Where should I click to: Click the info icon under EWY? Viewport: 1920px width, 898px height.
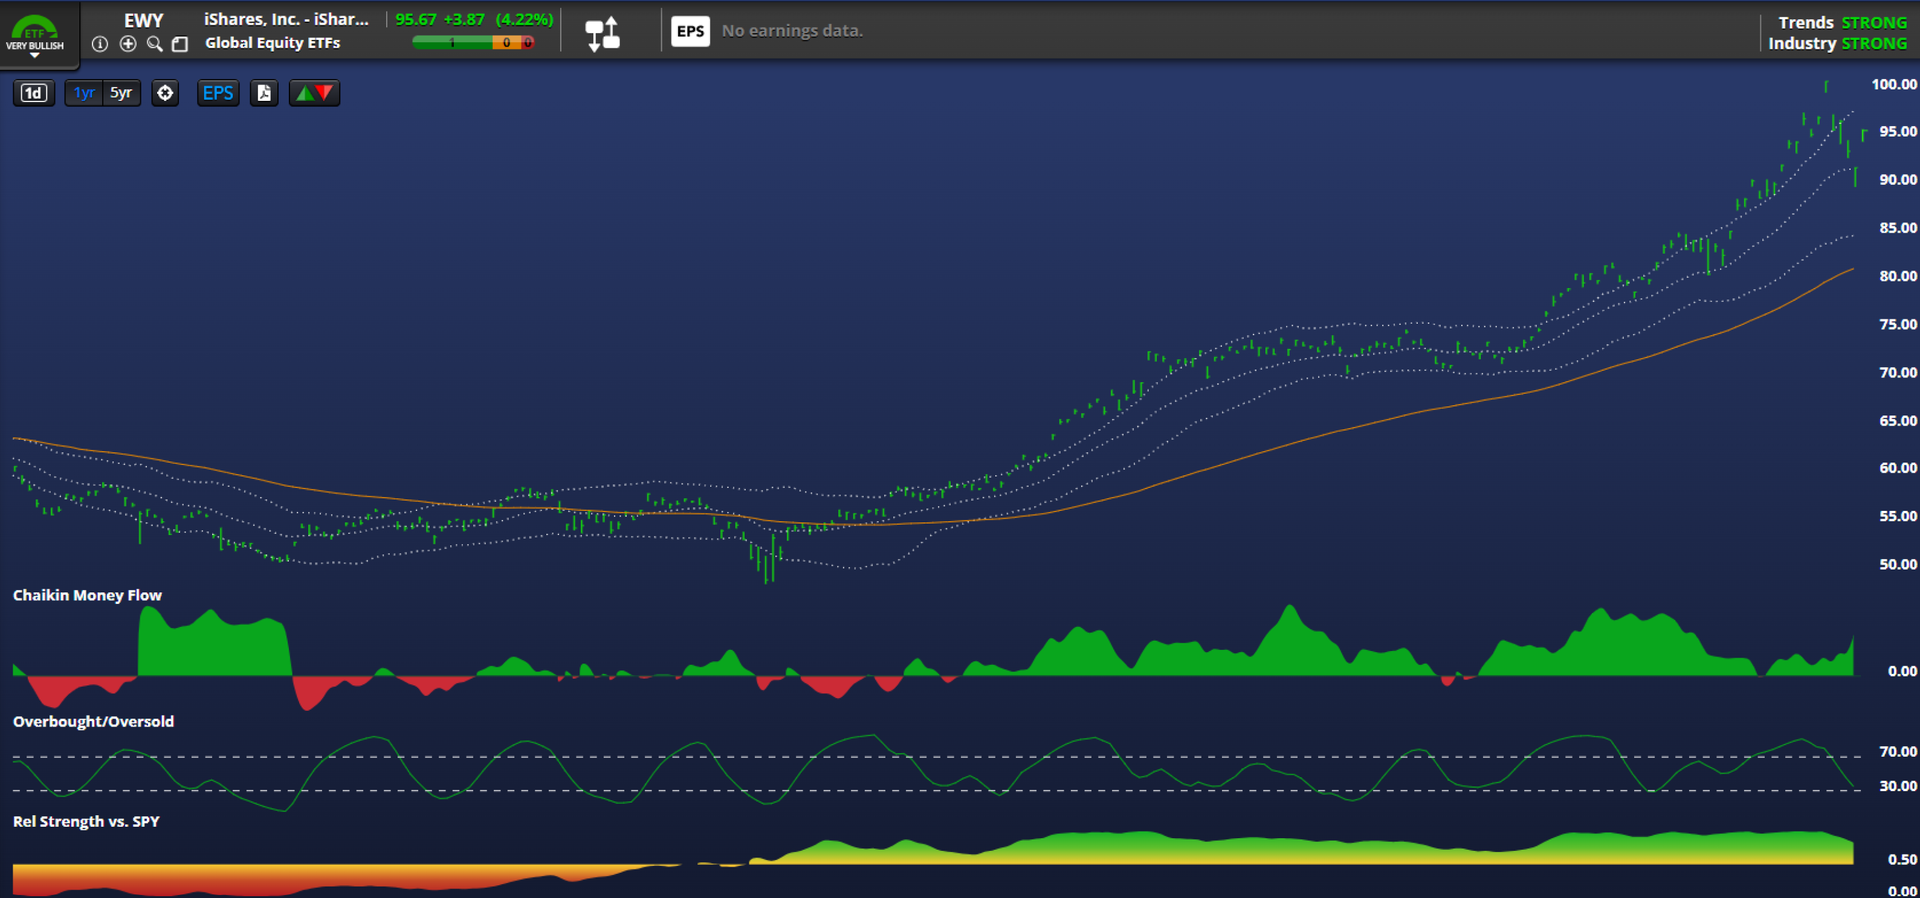(x=100, y=44)
